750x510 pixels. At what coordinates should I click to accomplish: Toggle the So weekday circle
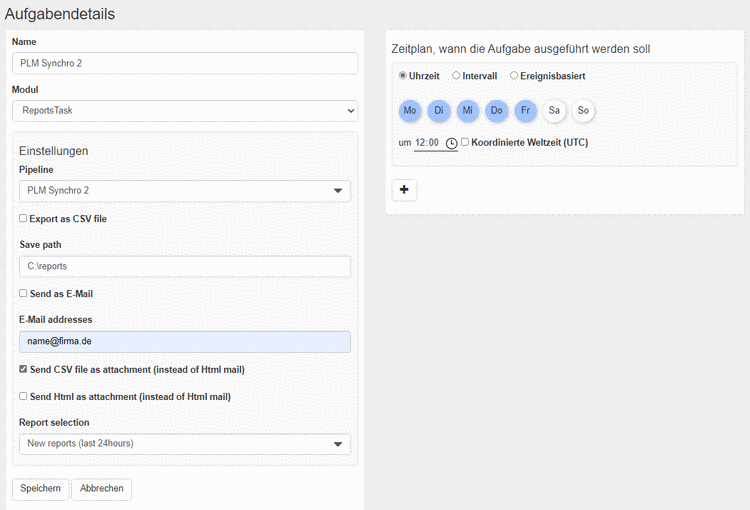click(x=583, y=110)
